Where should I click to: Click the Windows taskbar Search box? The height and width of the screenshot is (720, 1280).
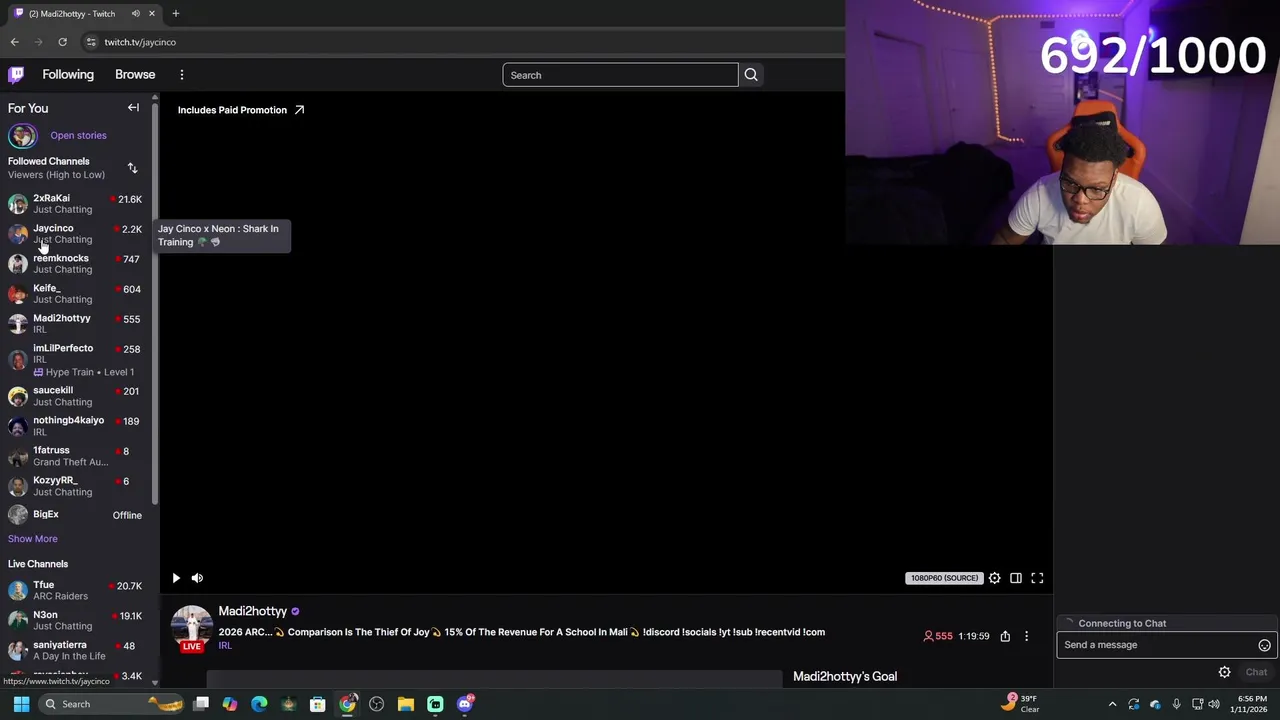[113, 704]
